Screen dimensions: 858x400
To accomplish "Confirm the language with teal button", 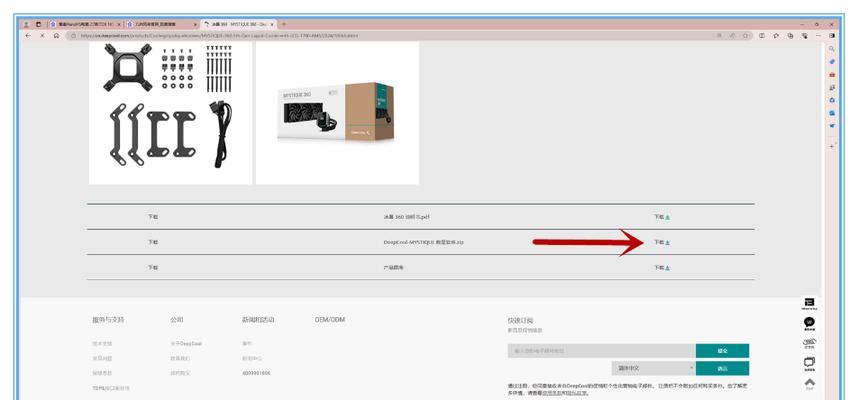I will (722, 368).
